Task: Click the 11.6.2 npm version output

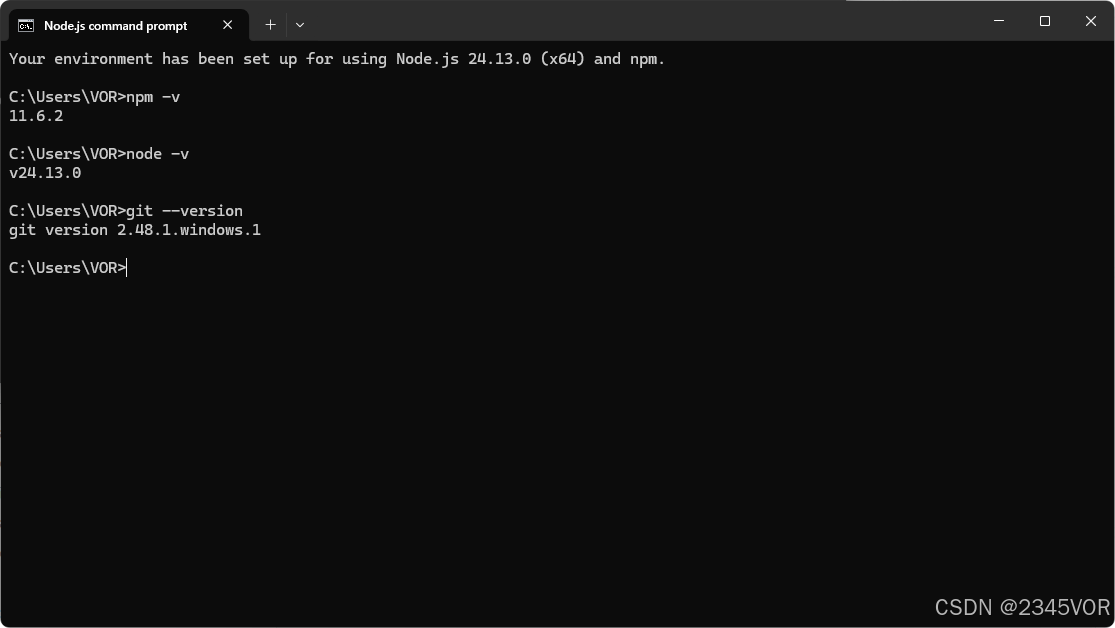Action: tap(36, 116)
